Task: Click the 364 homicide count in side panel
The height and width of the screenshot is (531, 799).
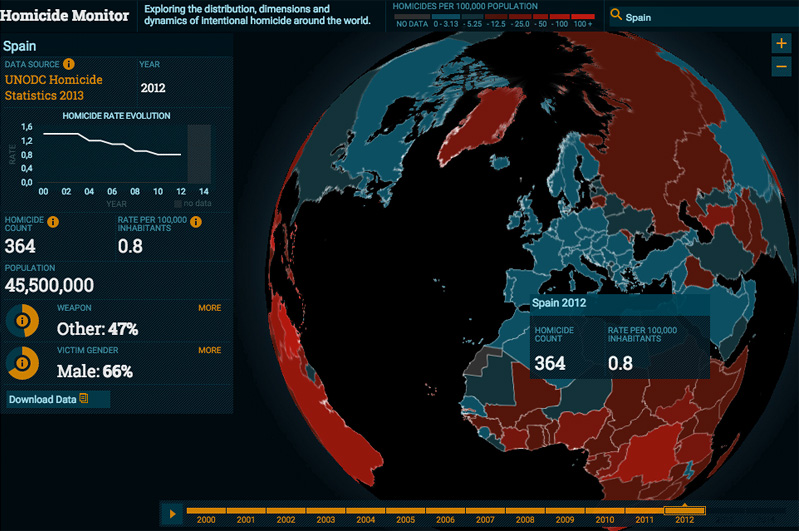Action: click(x=20, y=246)
